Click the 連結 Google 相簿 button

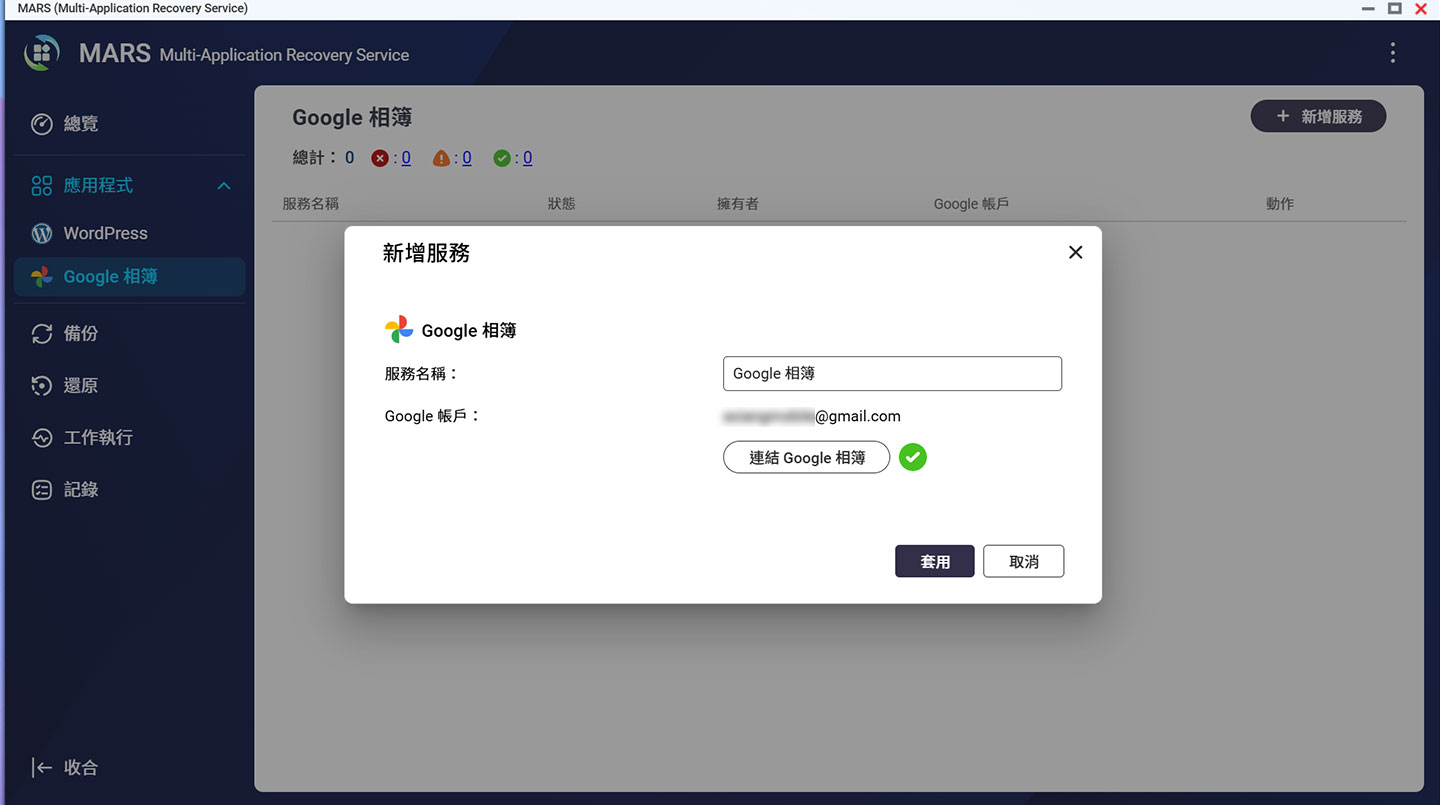click(x=806, y=457)
